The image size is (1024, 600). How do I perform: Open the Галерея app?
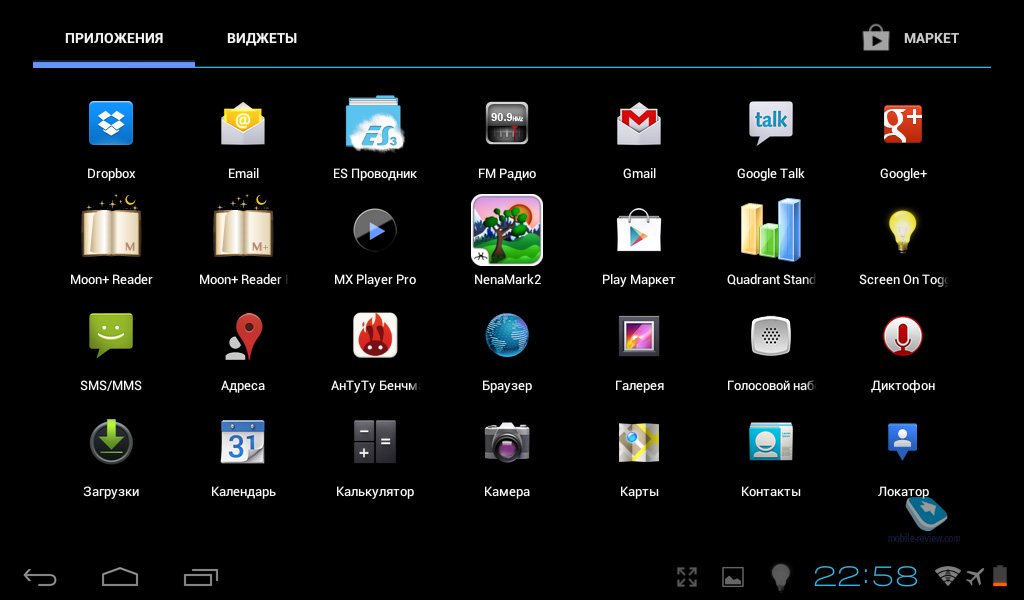[639, 336]
